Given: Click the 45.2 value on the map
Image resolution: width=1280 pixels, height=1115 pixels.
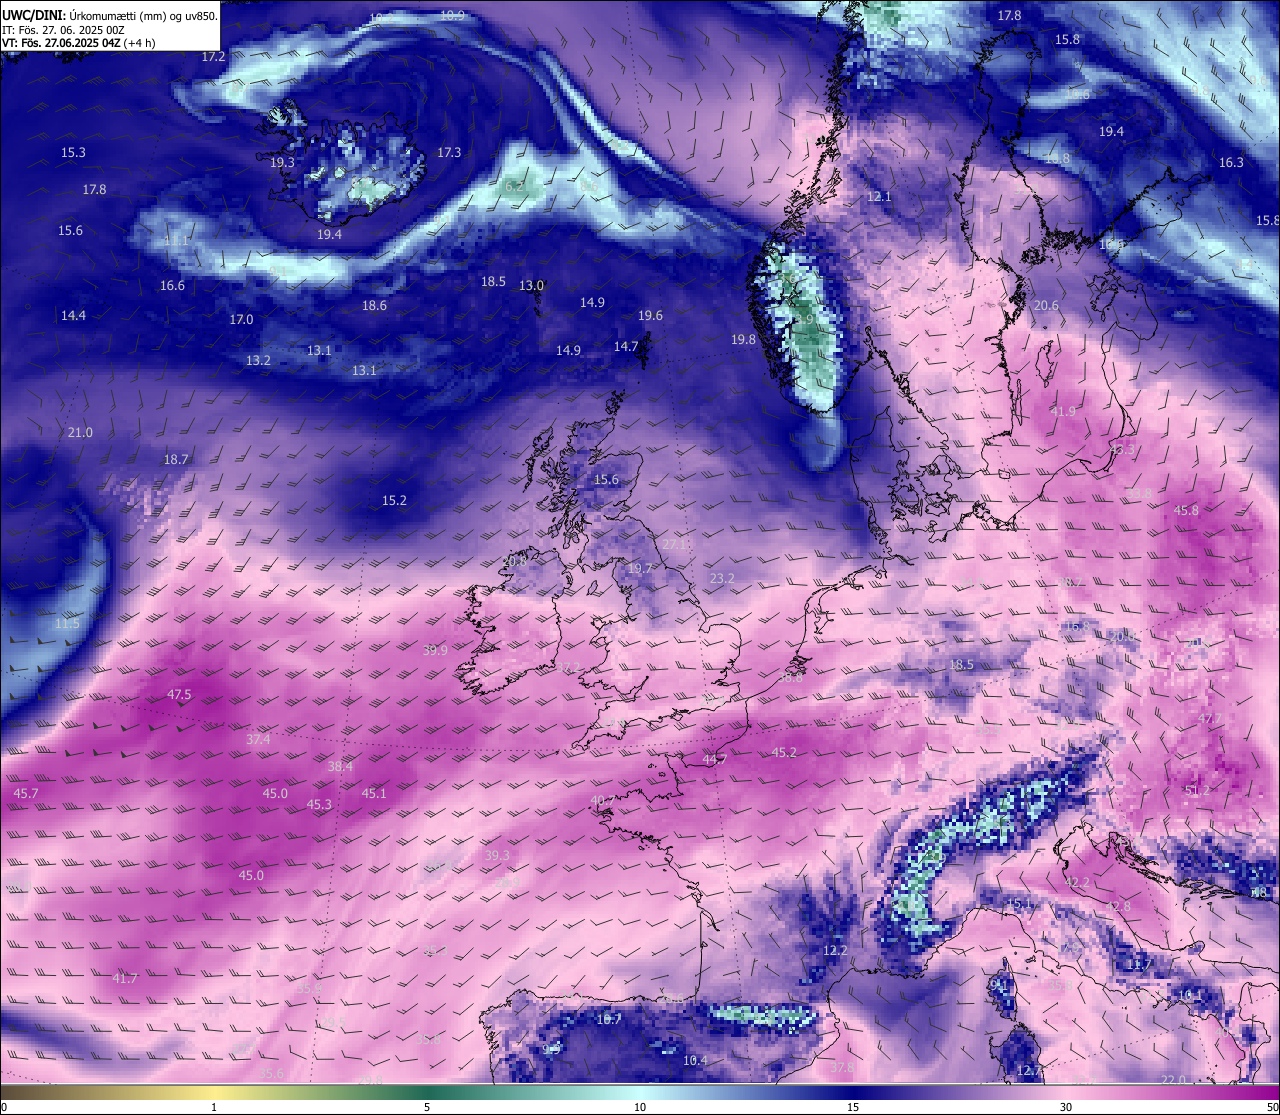Looking at the screenshot, I should point(784,753).
